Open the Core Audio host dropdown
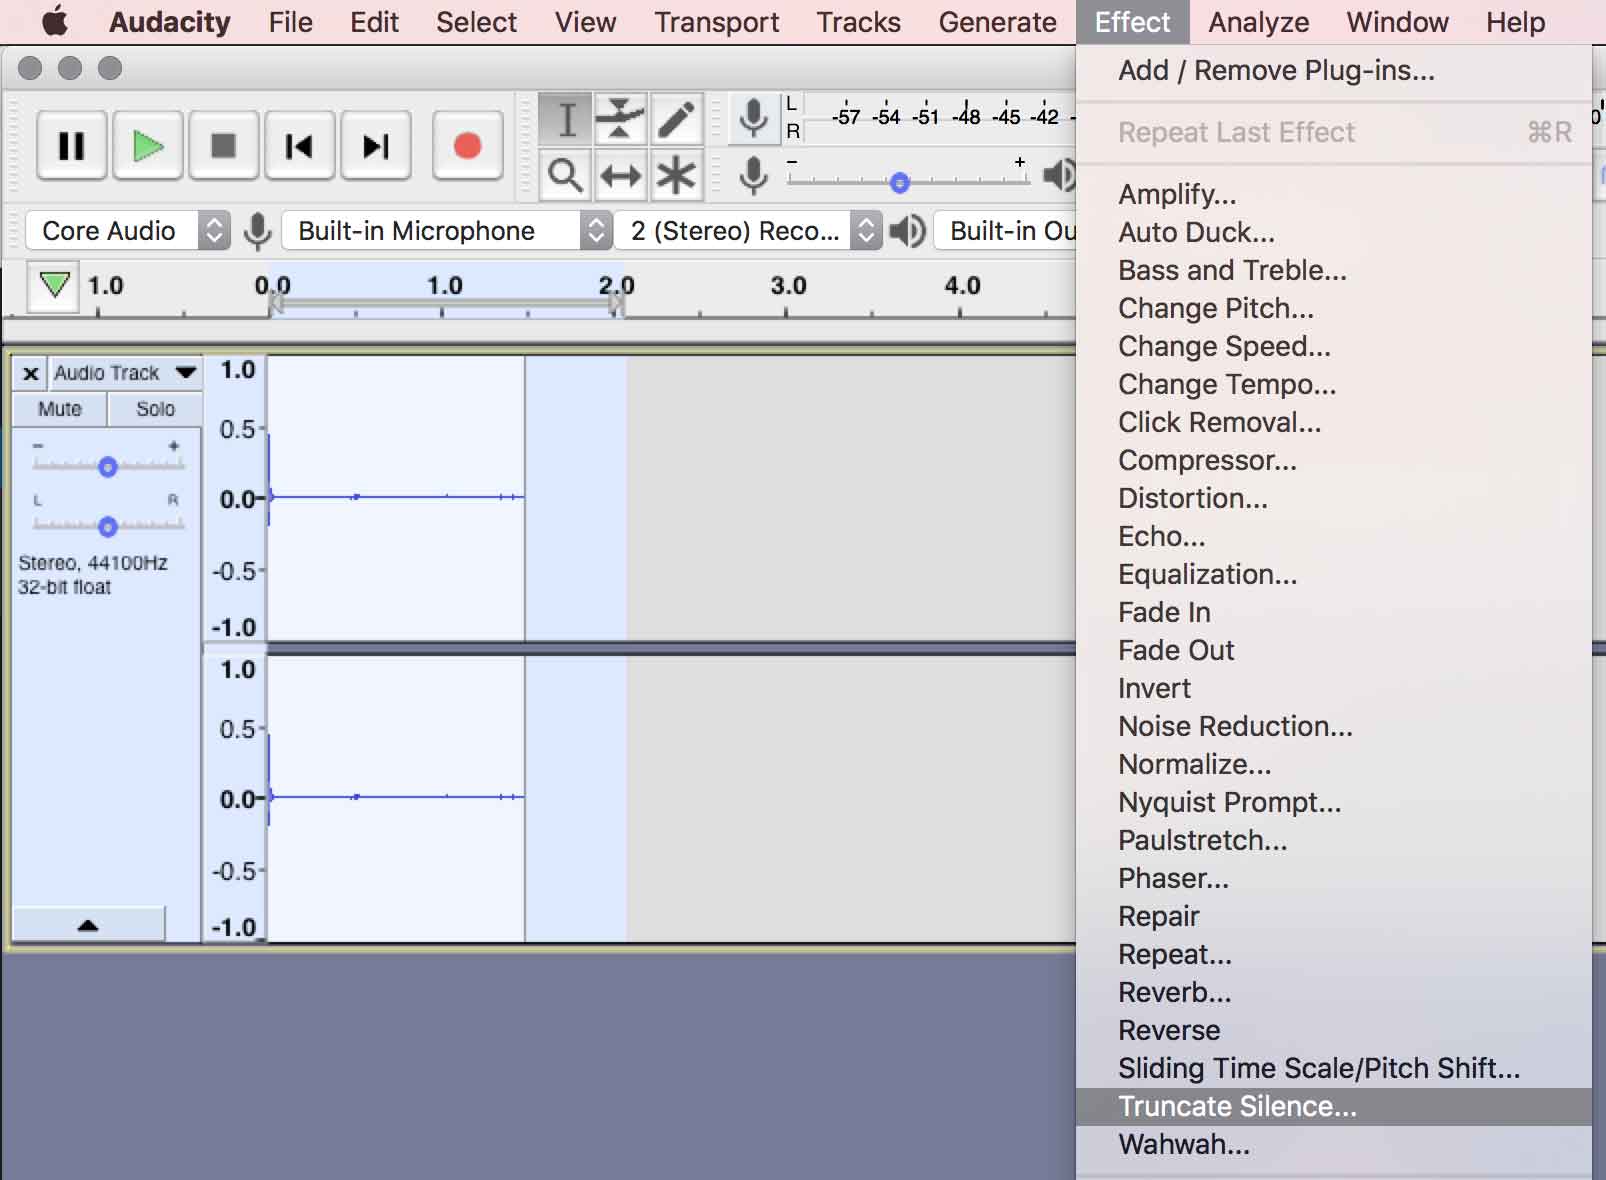Viewport: 1606px width, 1180px height. pyautogui.click(x=128, y=231)
